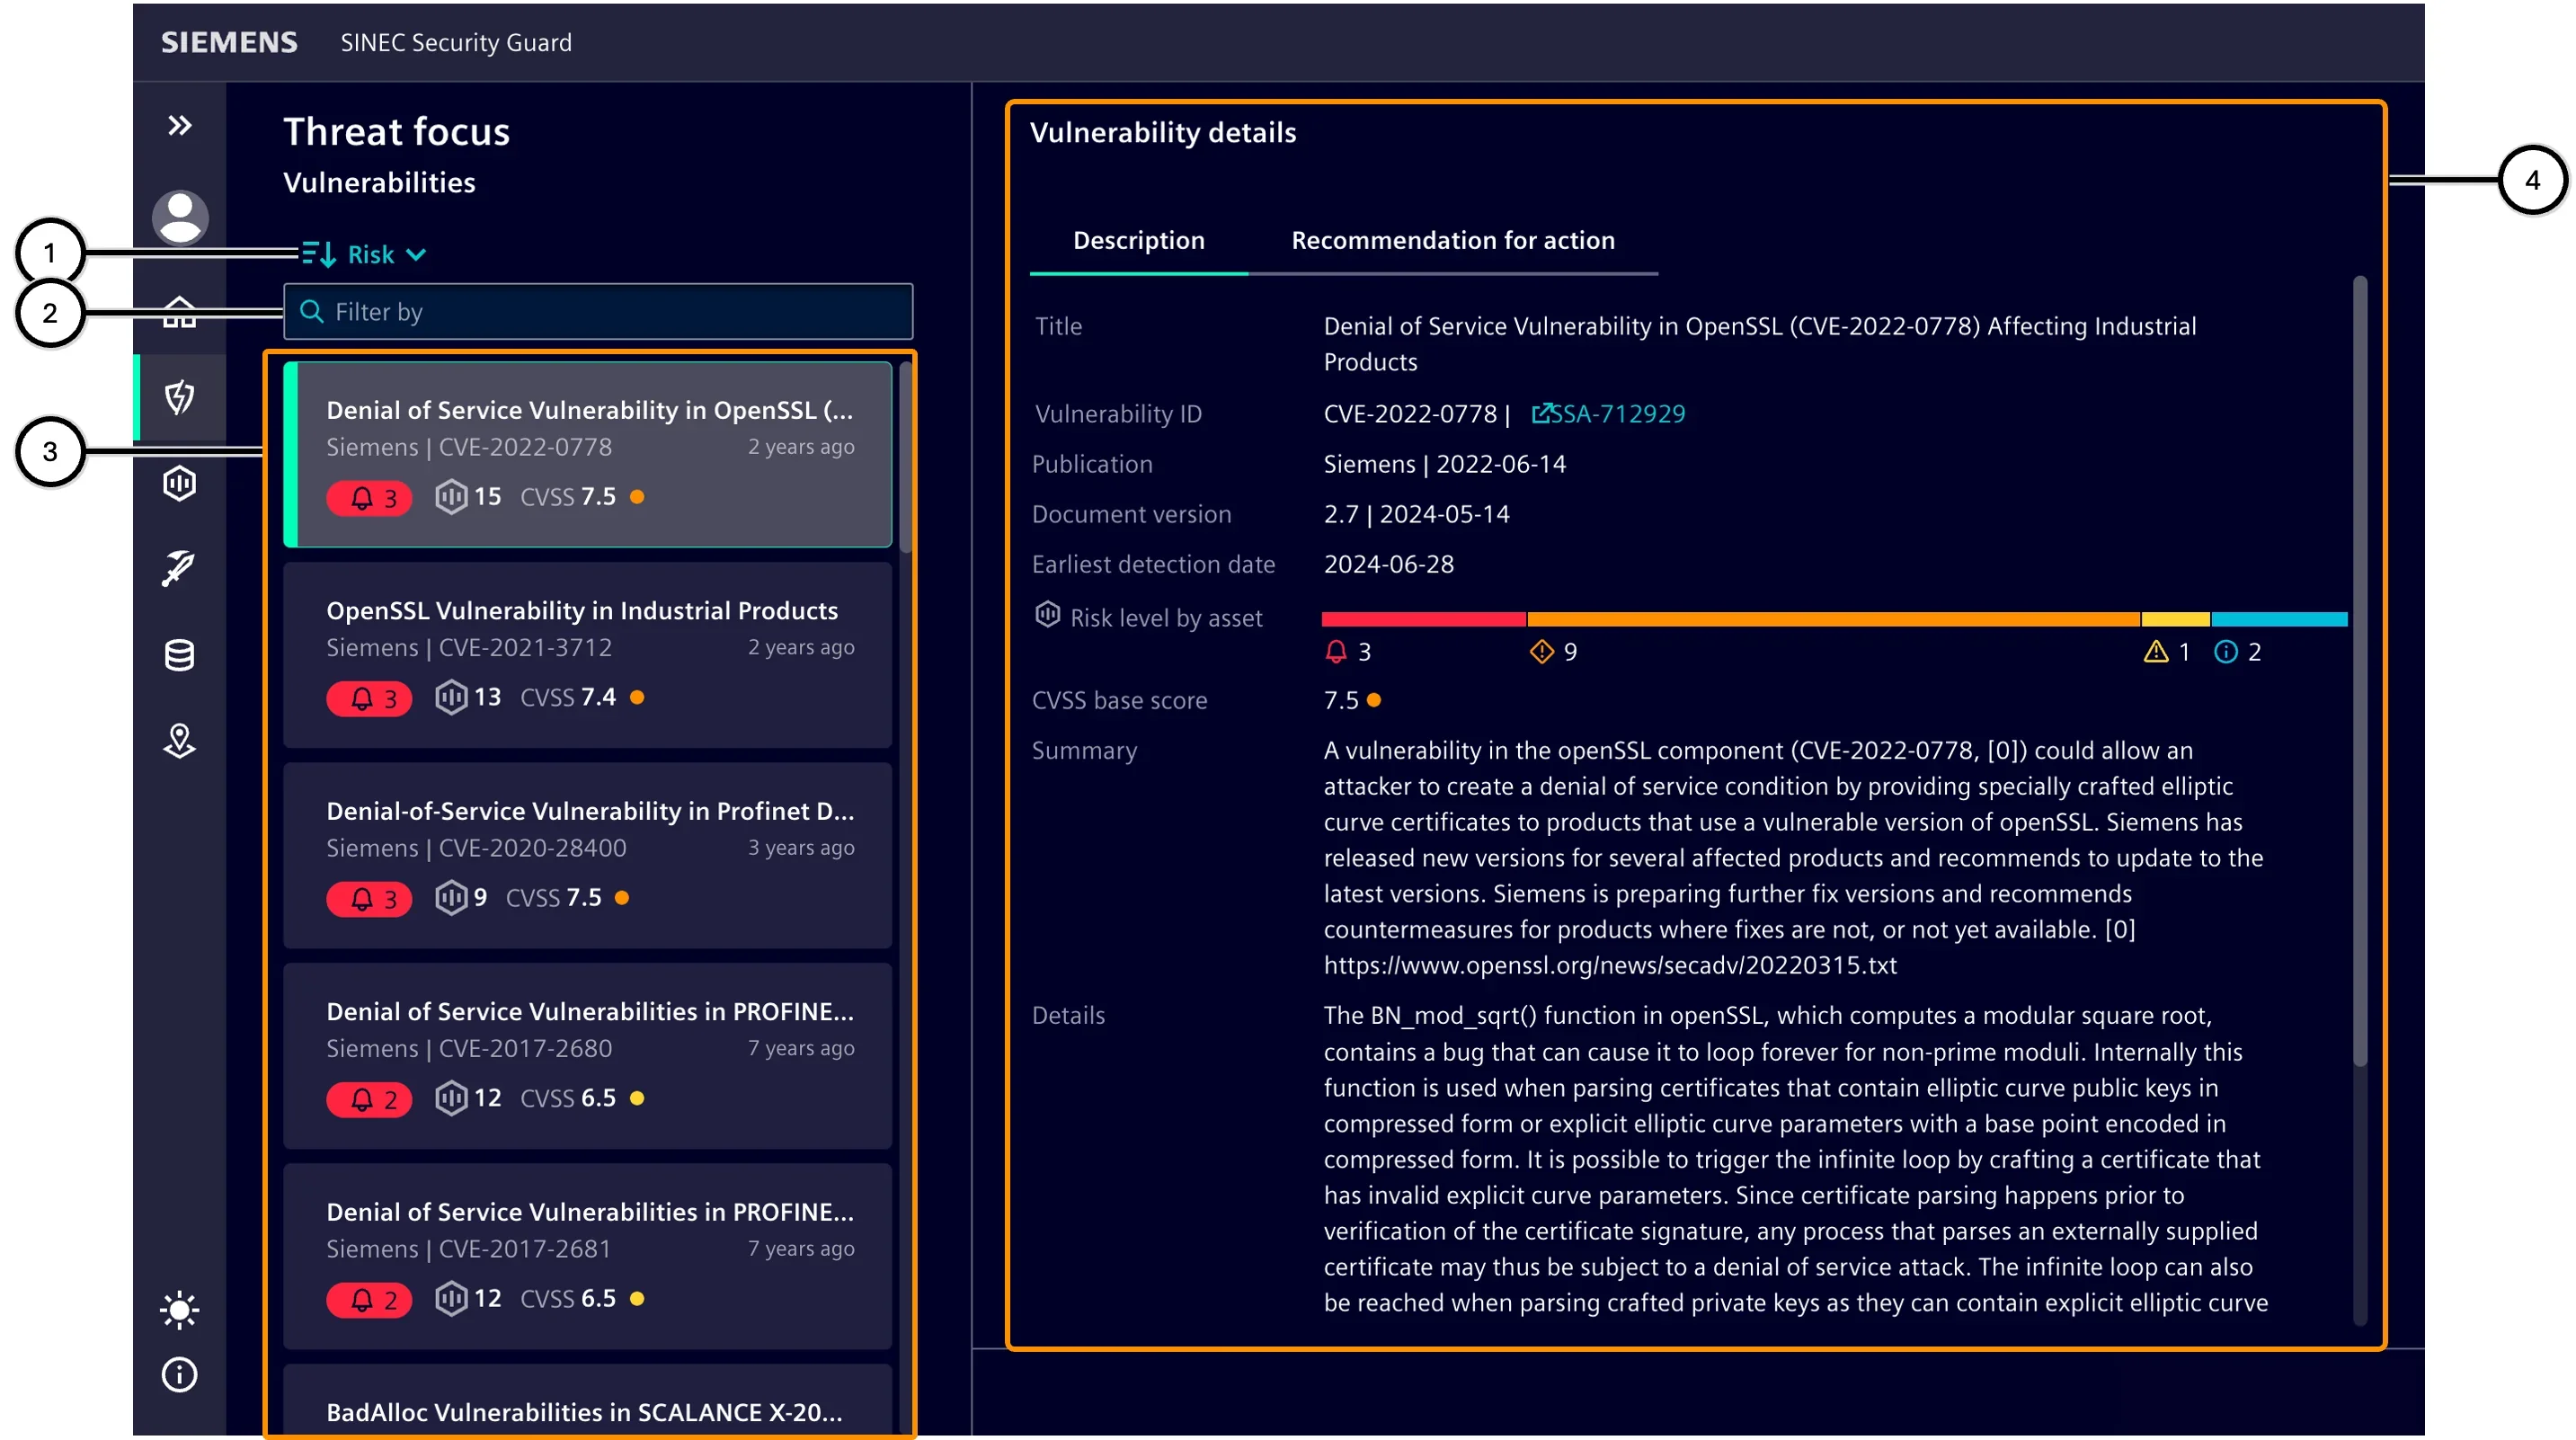Click the SIEMENS logo
The height and width of the screenshot is (1440, 2576).
[x=229, y=42]
